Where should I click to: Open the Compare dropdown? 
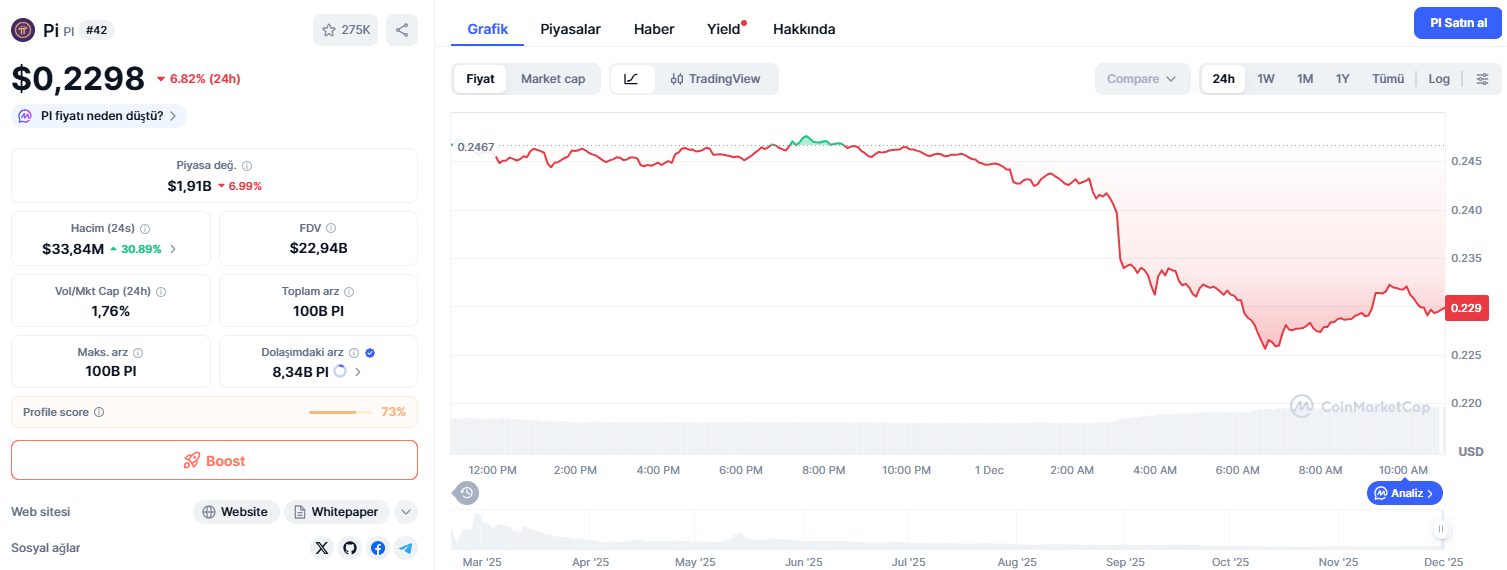tap(1143, 79)
